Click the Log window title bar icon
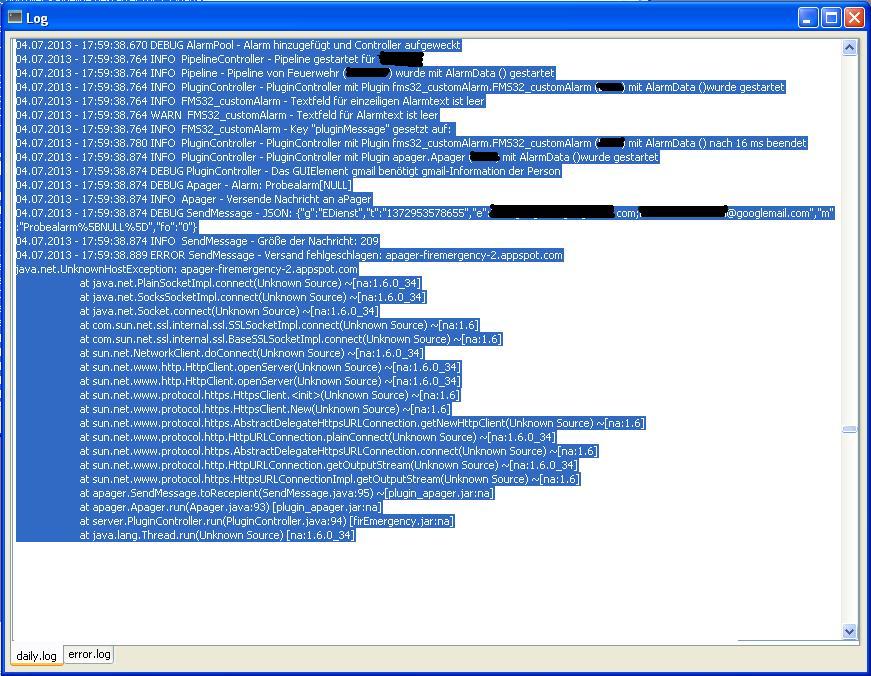The height and width of the screenshot is (676, 871). (x=15, y=17)
